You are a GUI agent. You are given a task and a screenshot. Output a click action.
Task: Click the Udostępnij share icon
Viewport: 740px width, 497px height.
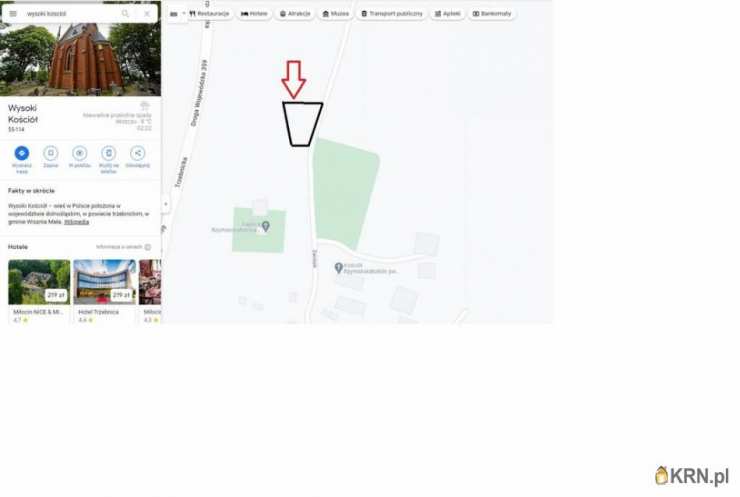click(x=138, y=153)
